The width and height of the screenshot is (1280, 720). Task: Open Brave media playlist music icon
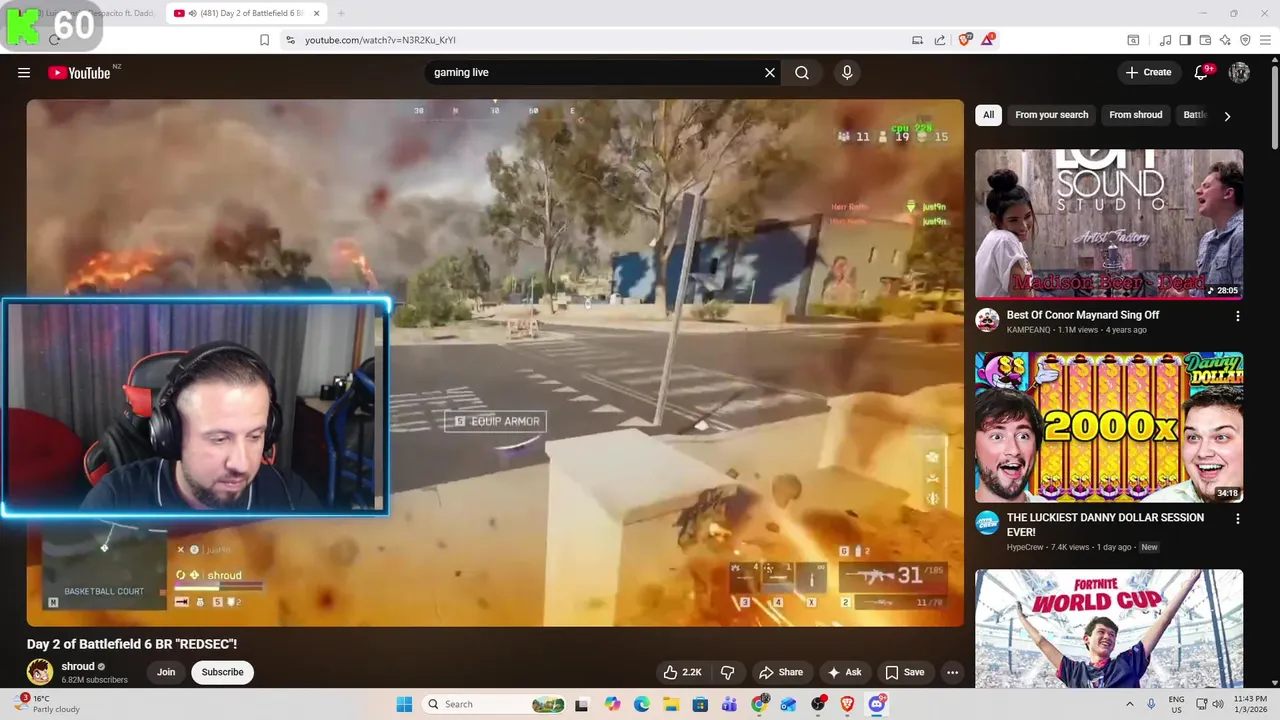[1165, 40]
